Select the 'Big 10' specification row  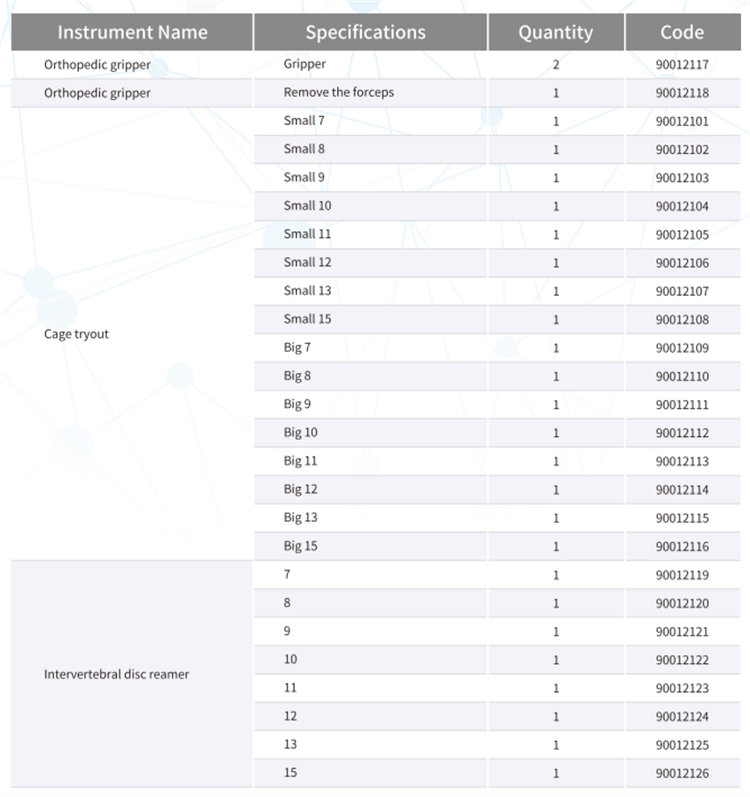[301, 433]
